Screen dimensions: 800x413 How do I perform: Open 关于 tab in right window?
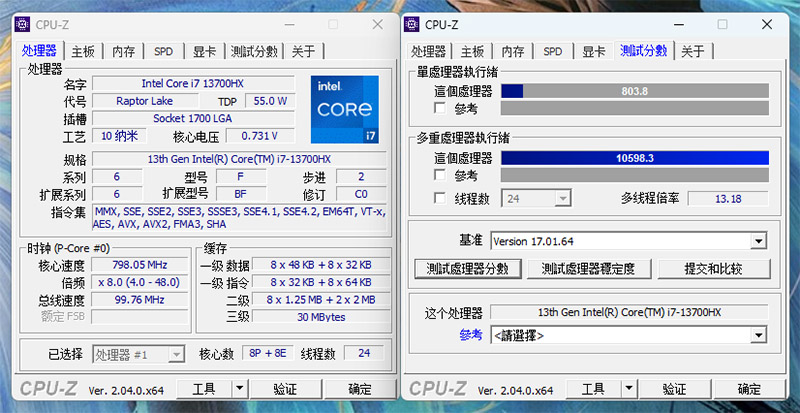click(x=693, y=51)
